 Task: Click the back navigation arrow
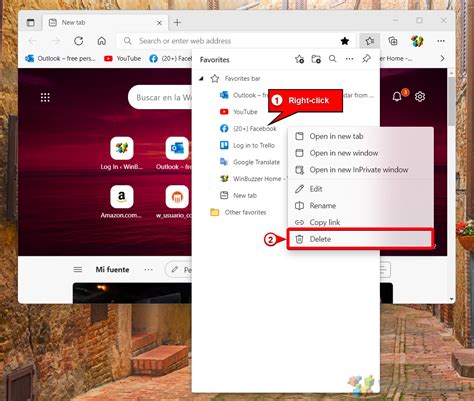click(x=33, y=41)
